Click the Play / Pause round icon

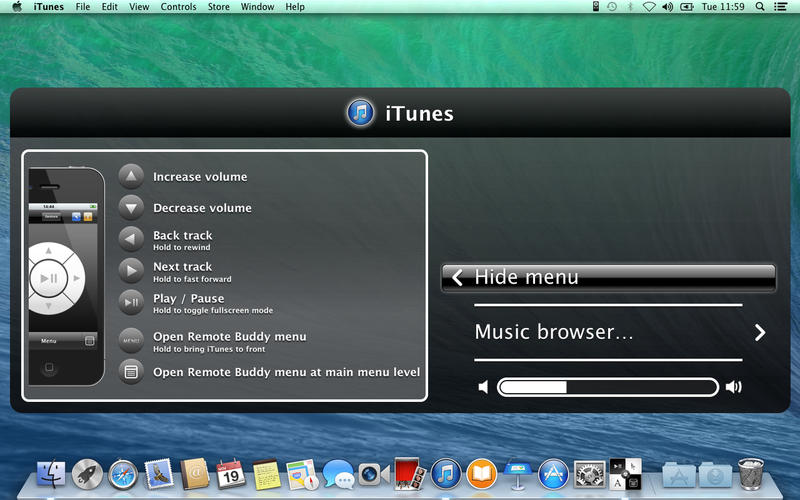[x=131, y=303]
